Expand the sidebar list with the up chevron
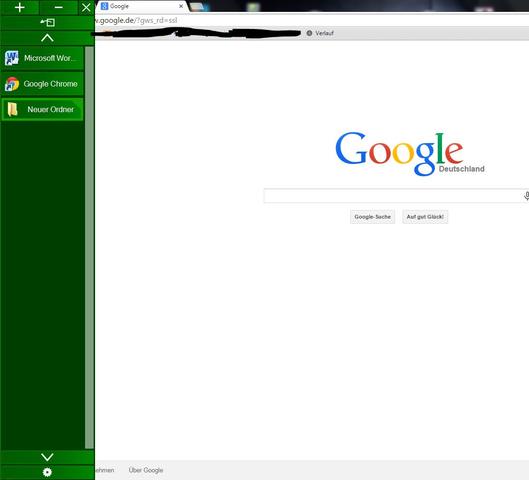529x480 pixels. coord(47,38)
